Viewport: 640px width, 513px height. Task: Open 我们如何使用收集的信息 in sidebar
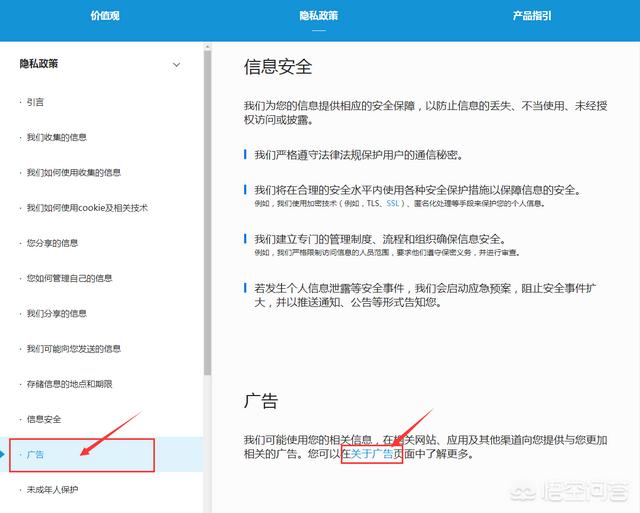point(74,172)
